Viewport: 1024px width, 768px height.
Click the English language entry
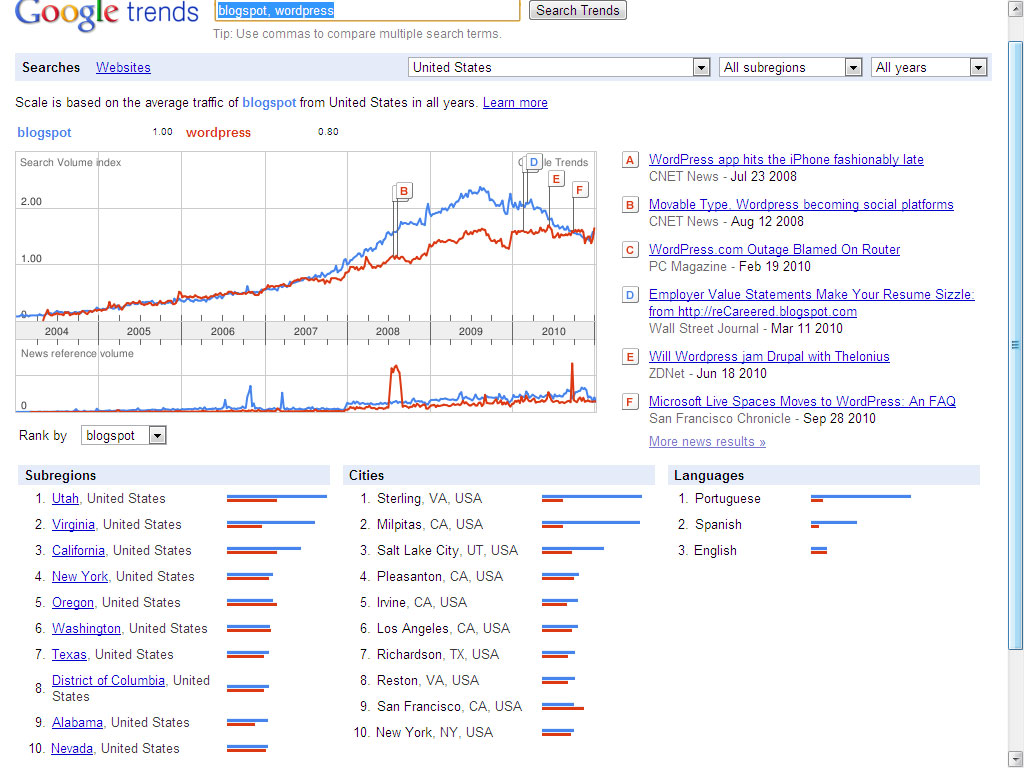[x=715, y=551]
